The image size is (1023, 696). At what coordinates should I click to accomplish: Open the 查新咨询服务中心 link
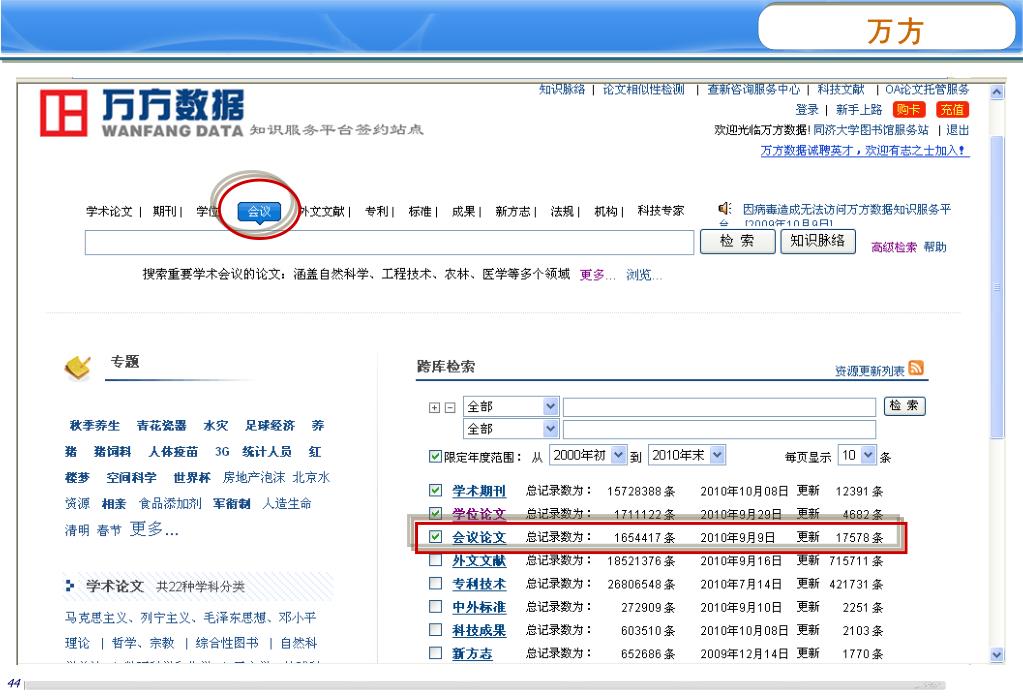click(x=754, y=89)
